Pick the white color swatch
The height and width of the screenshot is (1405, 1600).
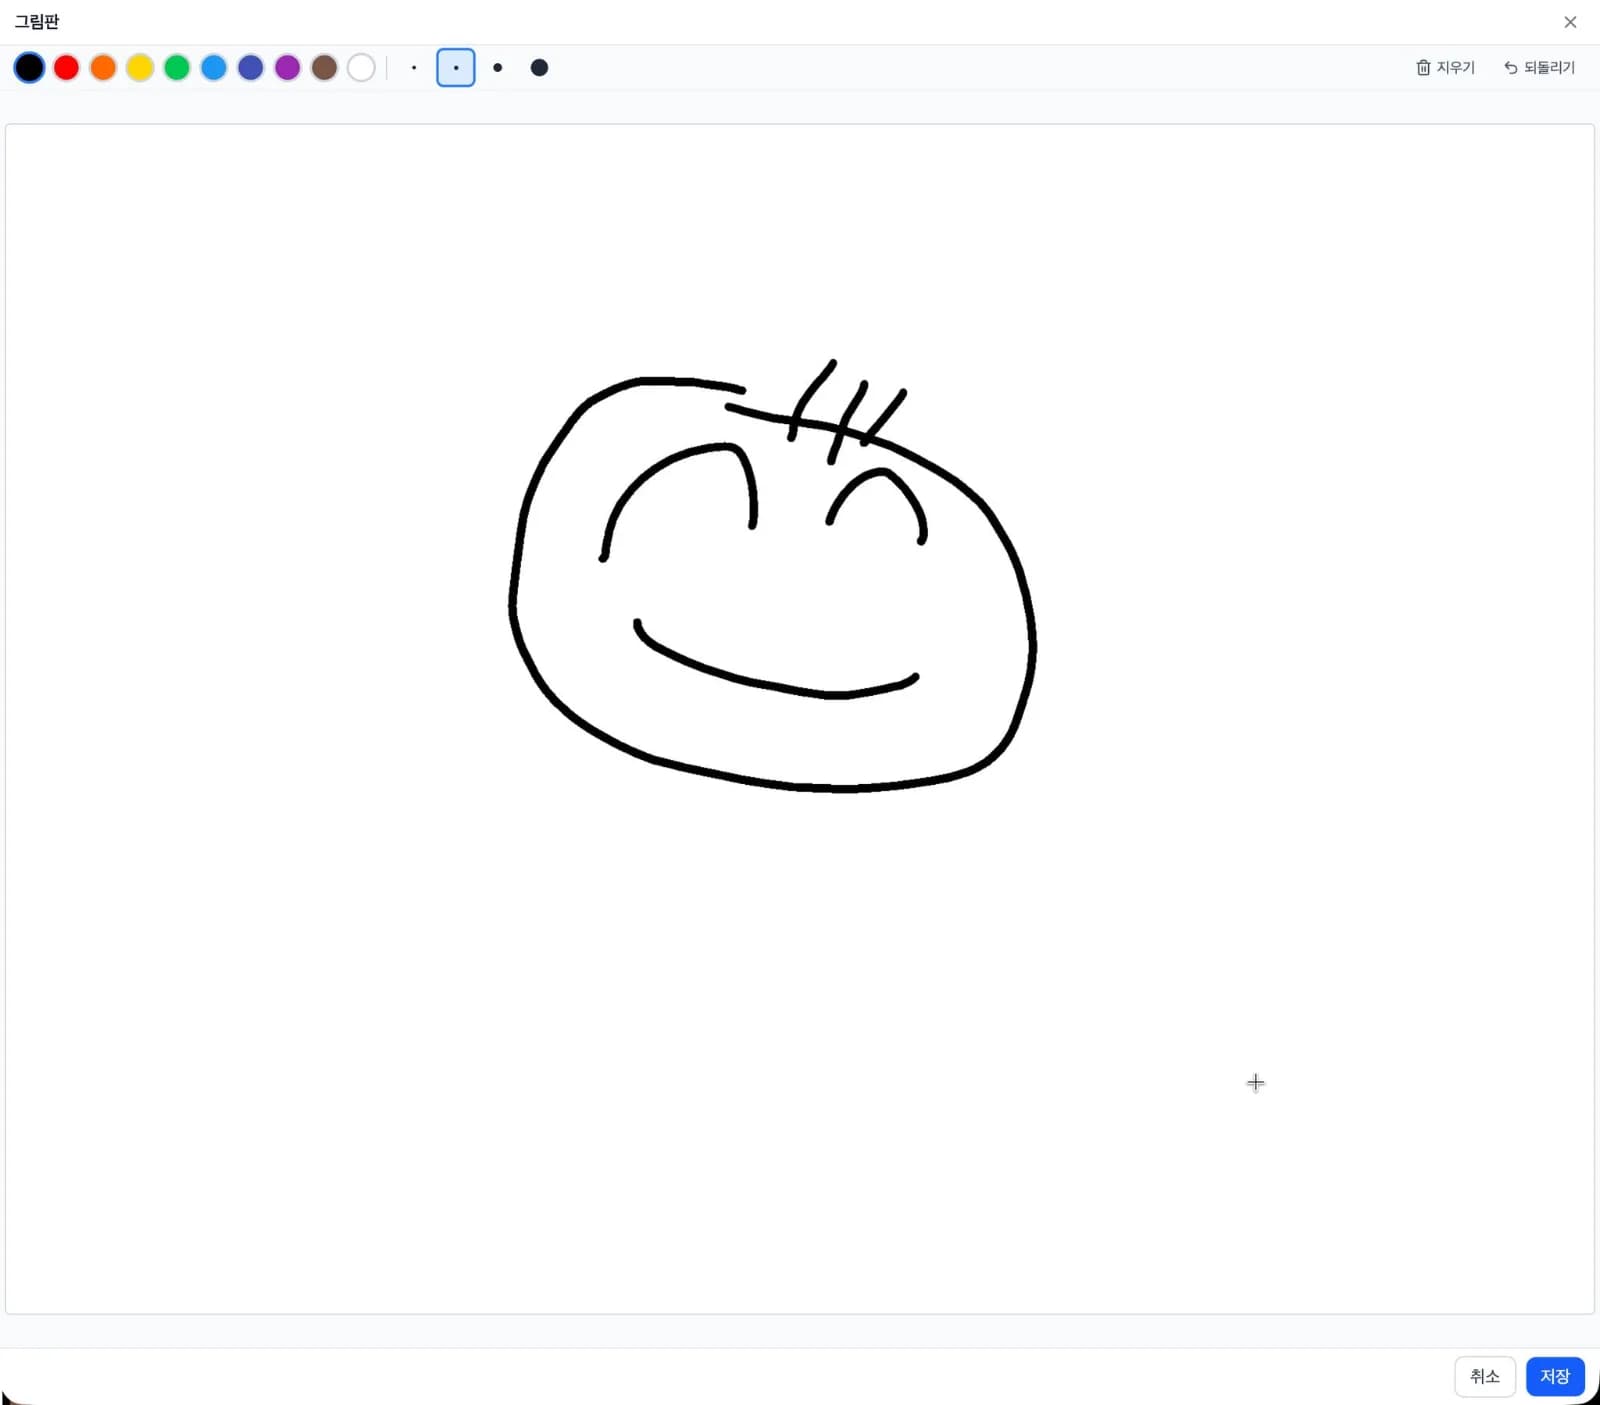point(361,68)
